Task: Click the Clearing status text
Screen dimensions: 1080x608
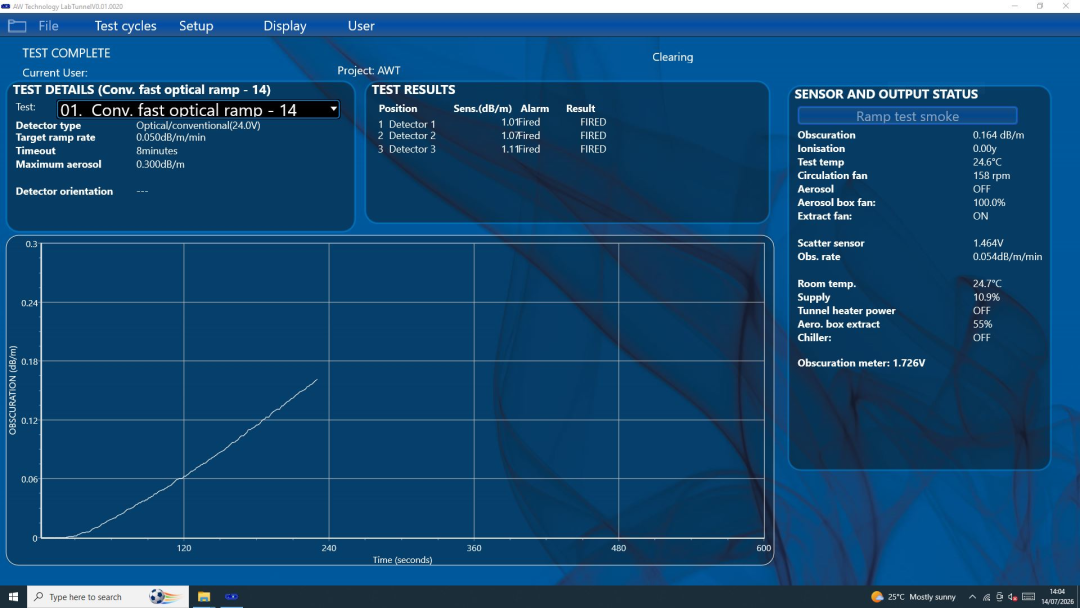Action: click(672, 57)
